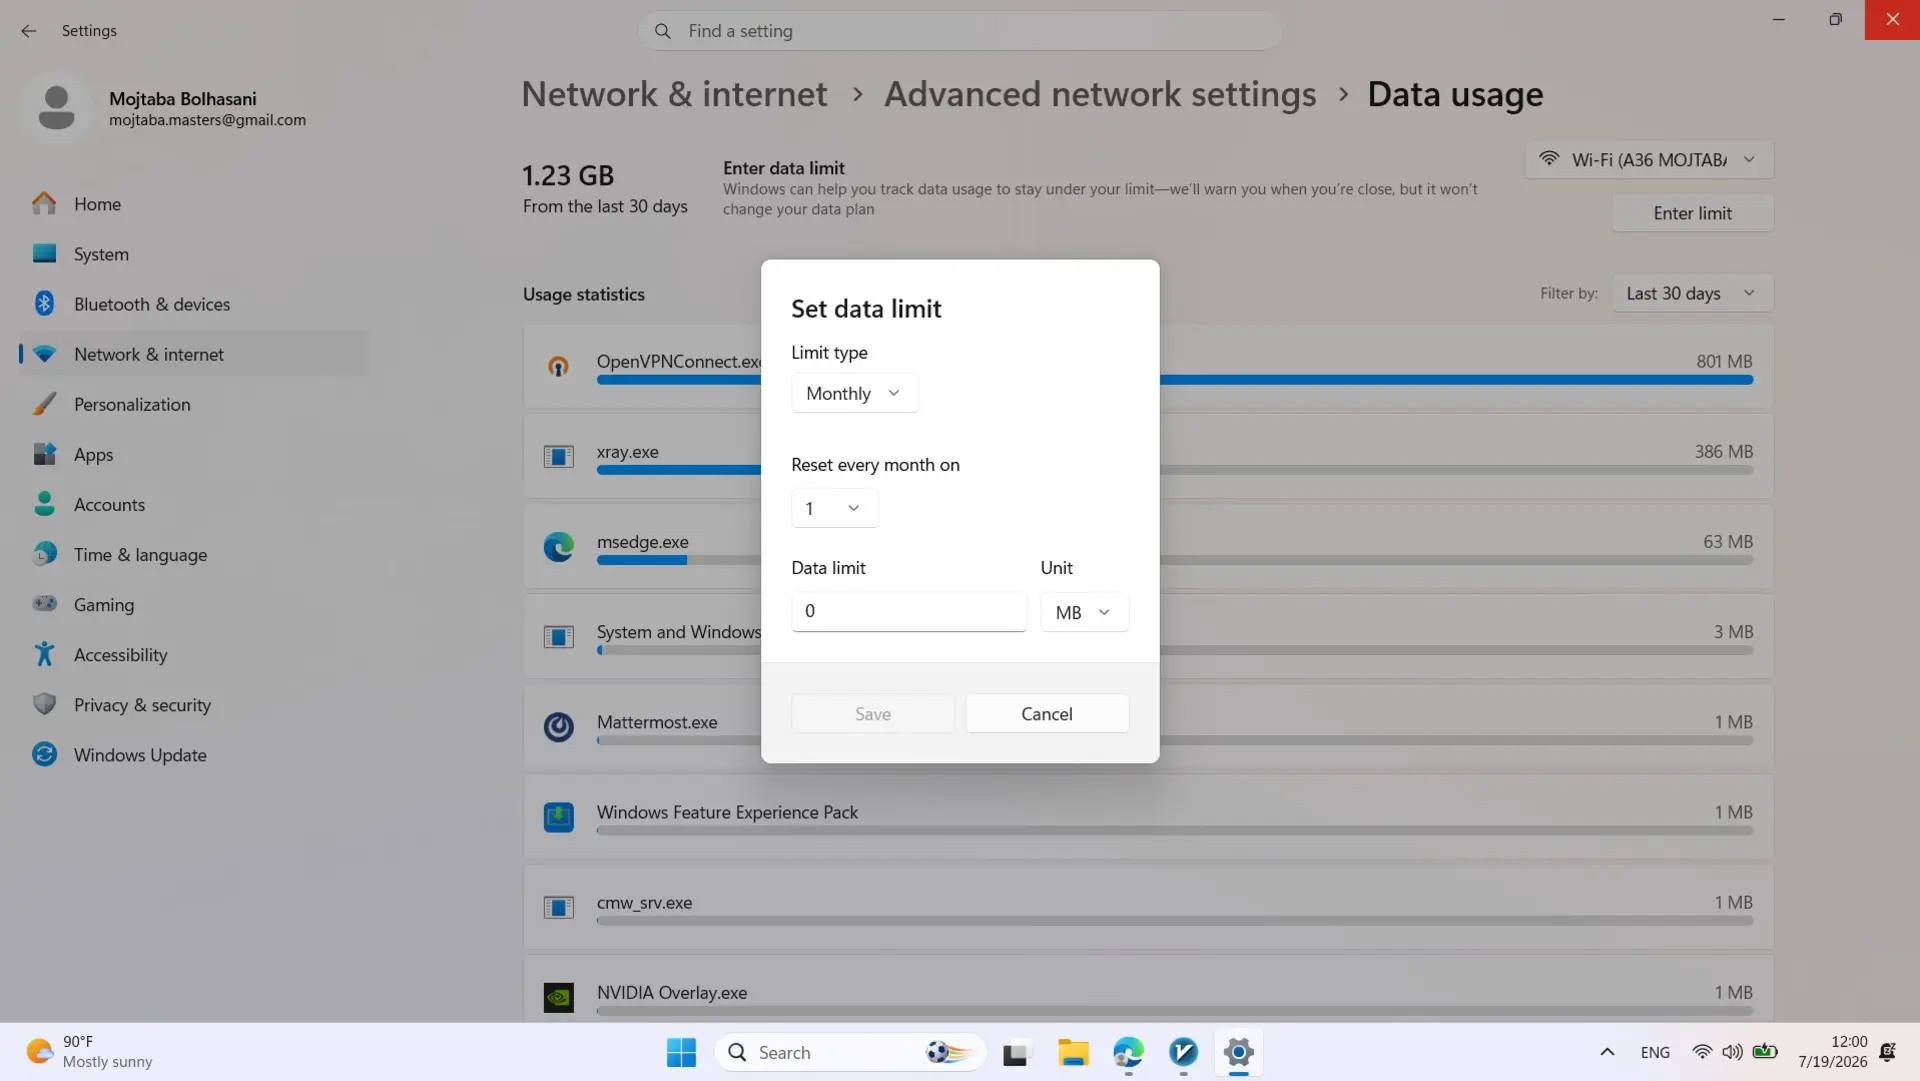Open File Explorer from the taskbar
The height and width of the screenshot is (1081, 1920).
(1073, 1052)
